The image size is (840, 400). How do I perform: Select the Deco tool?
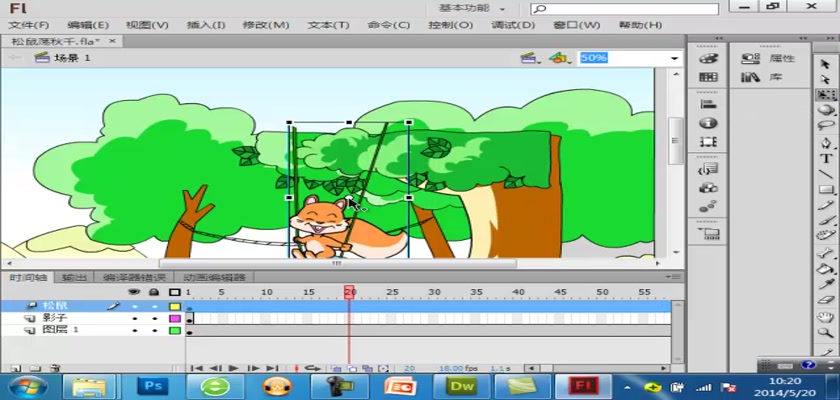coord(826,236)
